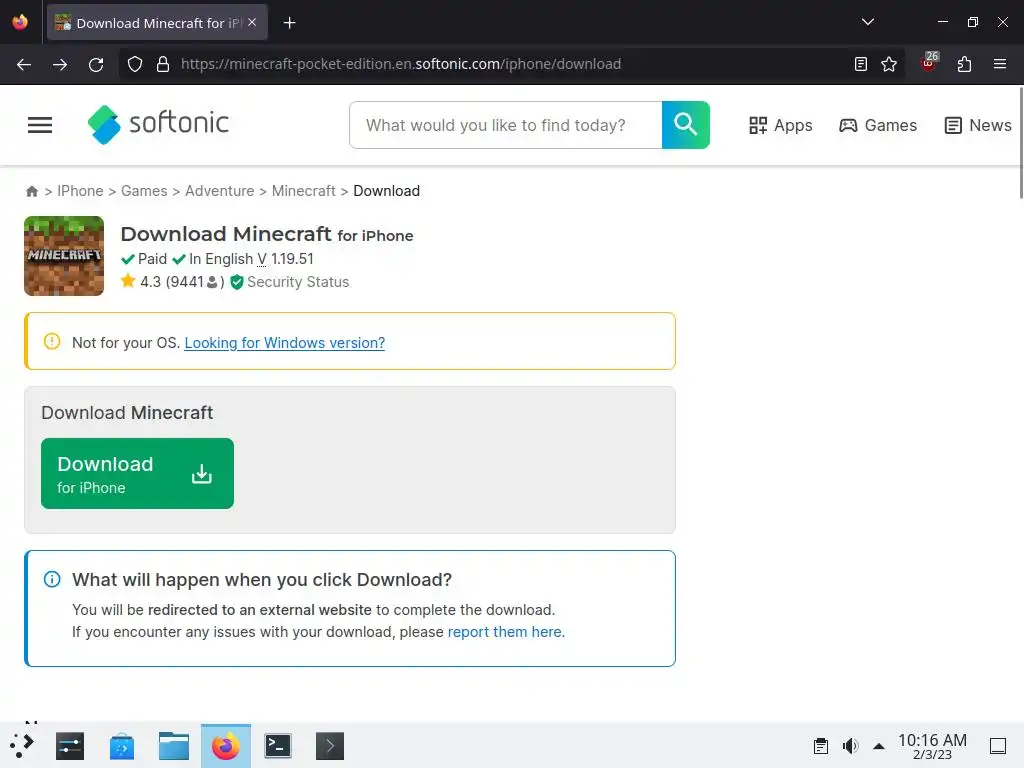The height and width of the screenshot is (768, 1024).
Task: Go to the Minecraft breadcrumb
Action: pyautogui.click(x=304, y=191)
